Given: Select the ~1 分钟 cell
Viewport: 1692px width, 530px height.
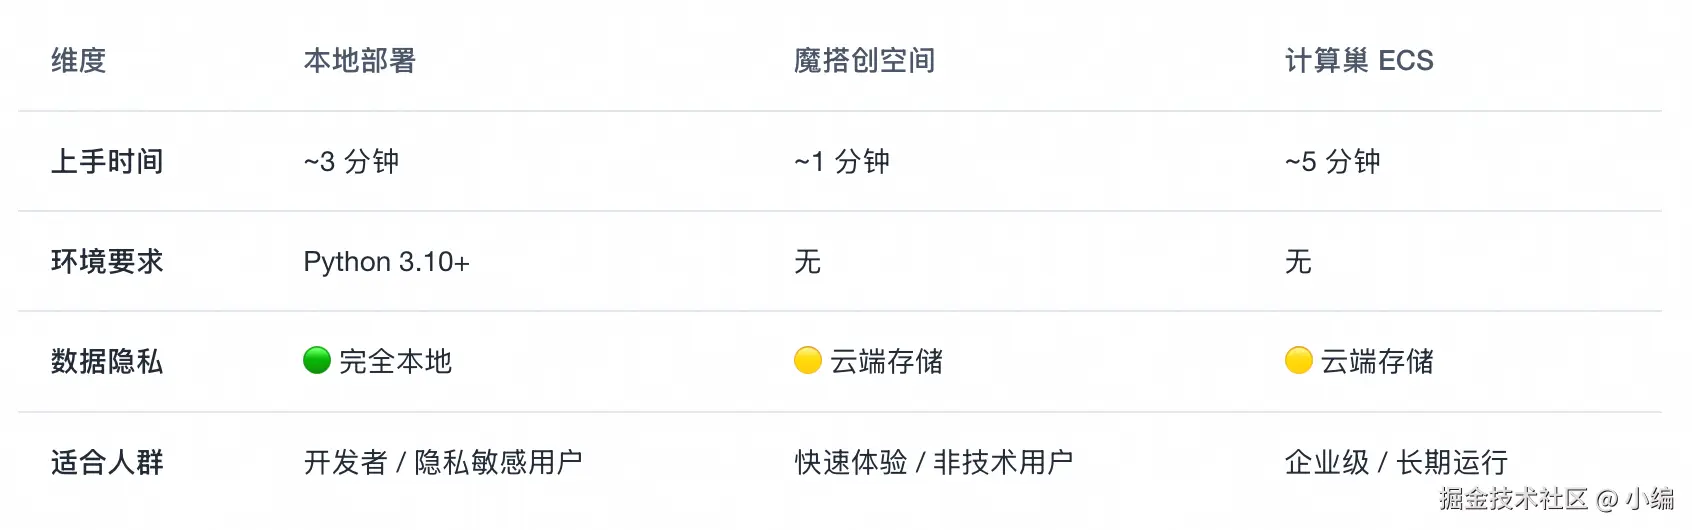Looking at the screenshot, I should (842, 161).
